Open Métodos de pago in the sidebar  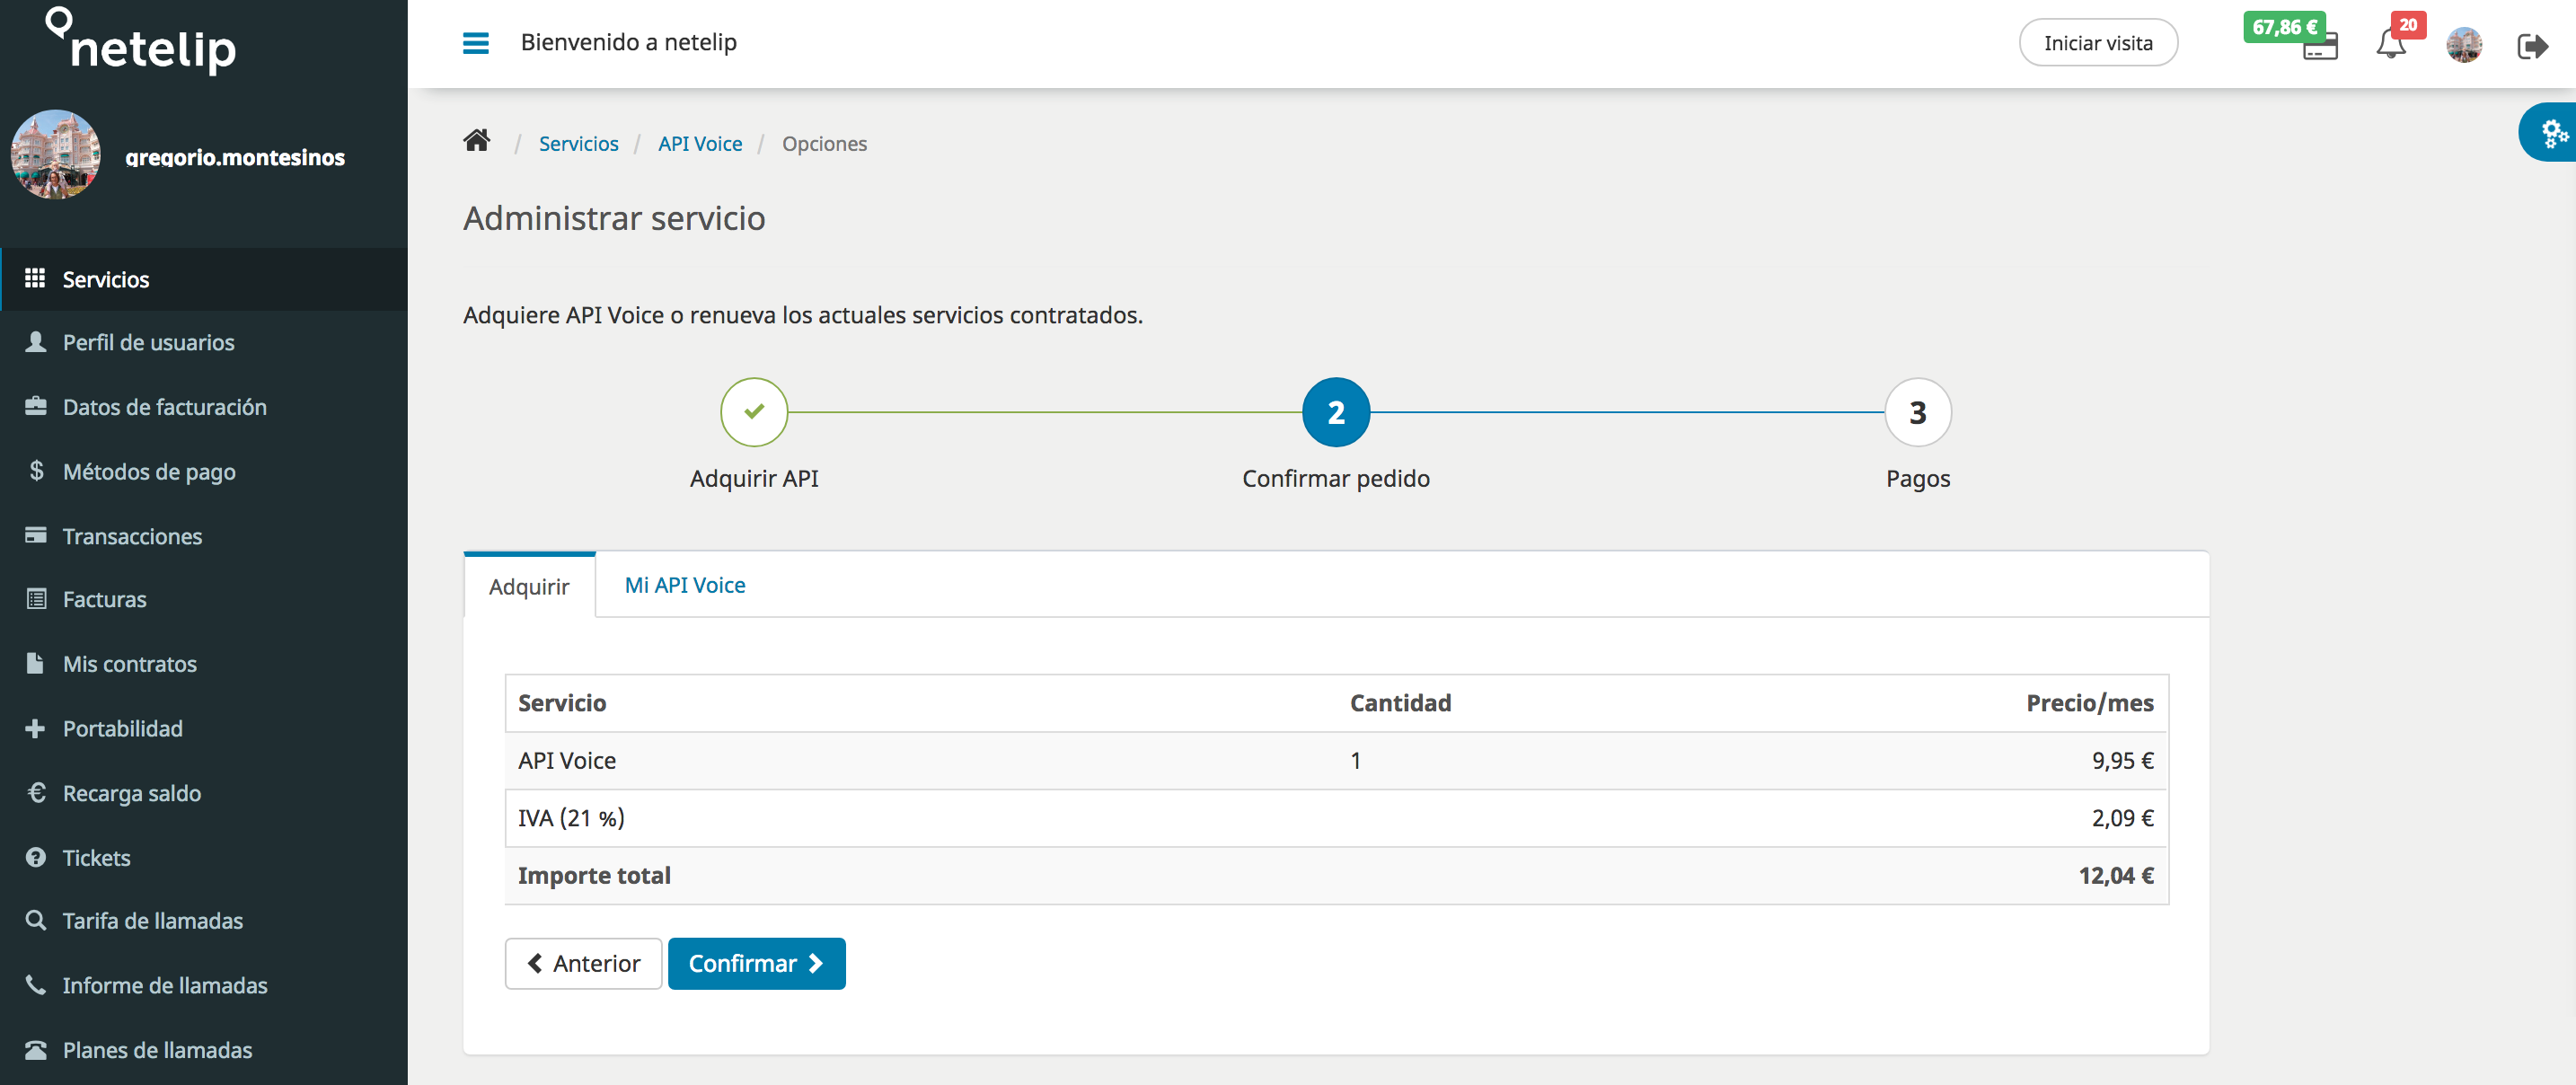[x=204, y=471]
